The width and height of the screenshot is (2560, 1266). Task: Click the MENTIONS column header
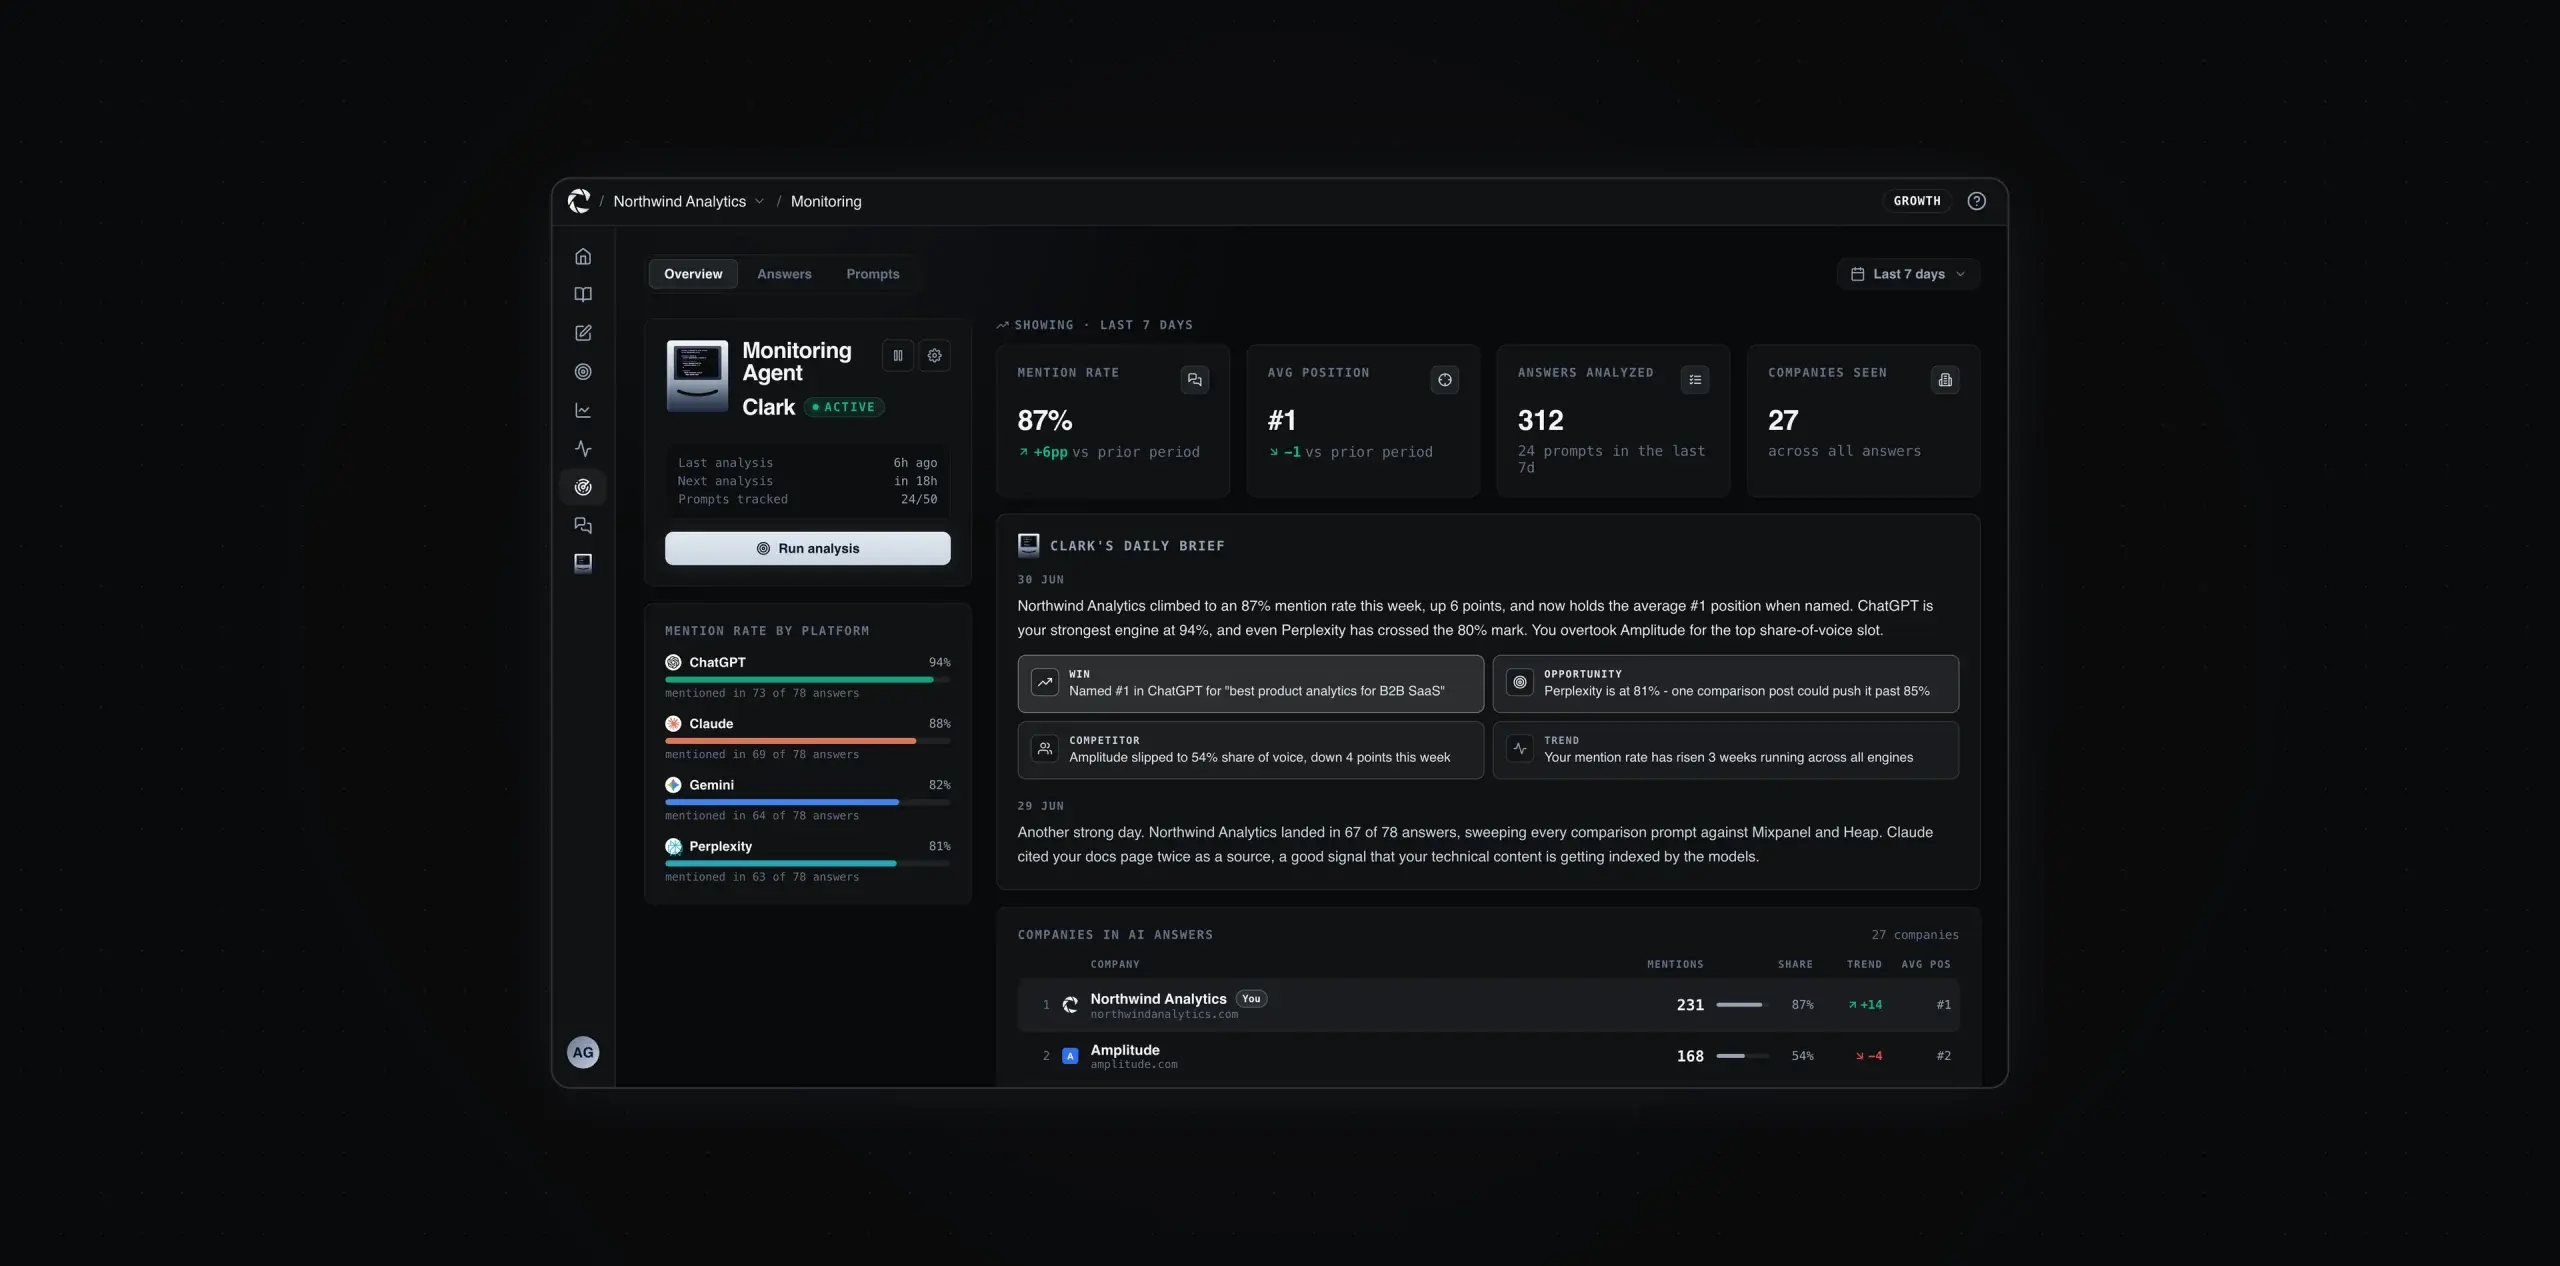click(x=1675, y=964)
